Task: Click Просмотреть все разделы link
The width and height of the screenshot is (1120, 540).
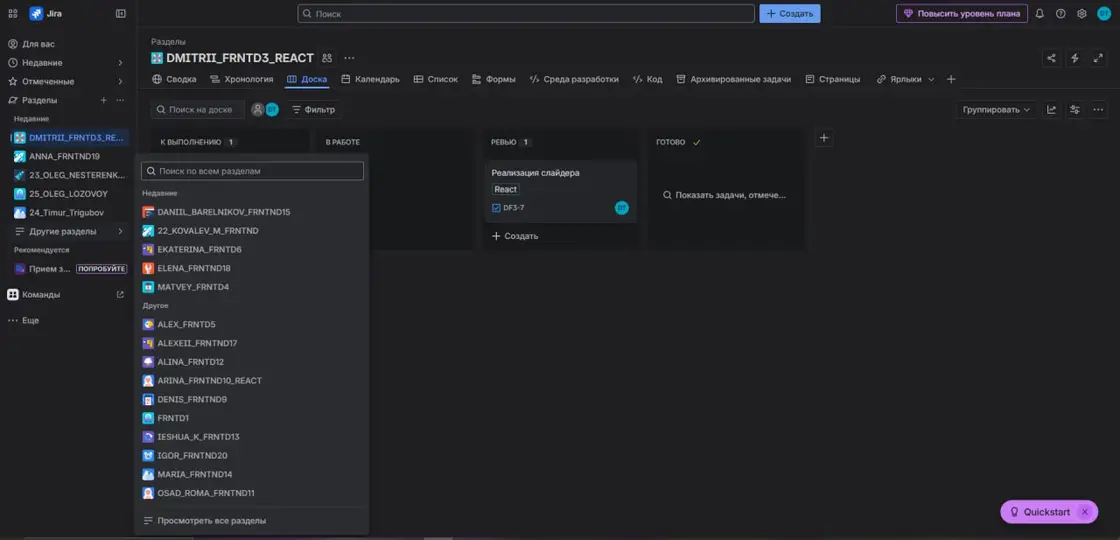Action: click(x=204, y=521)
